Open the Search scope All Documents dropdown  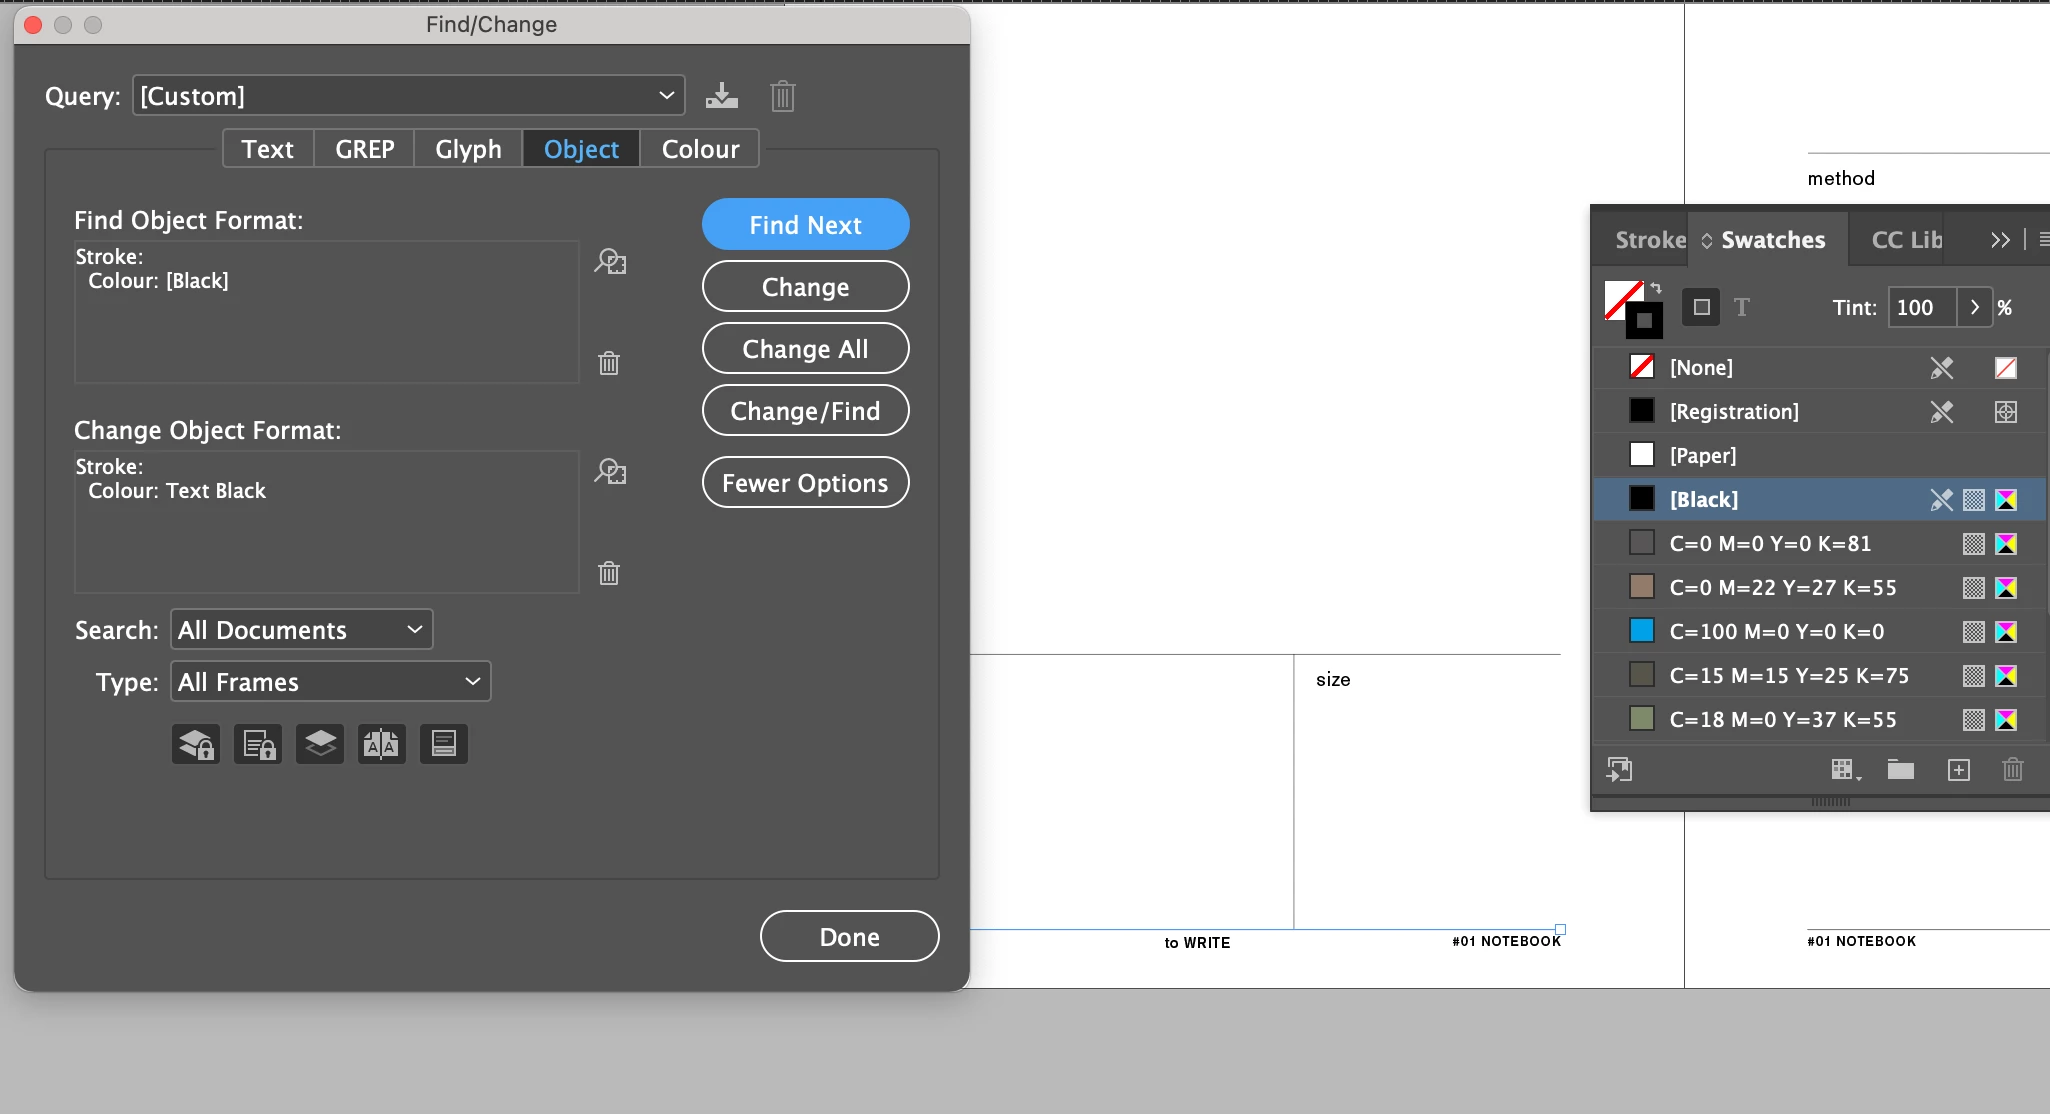click(x=302, y=630)
